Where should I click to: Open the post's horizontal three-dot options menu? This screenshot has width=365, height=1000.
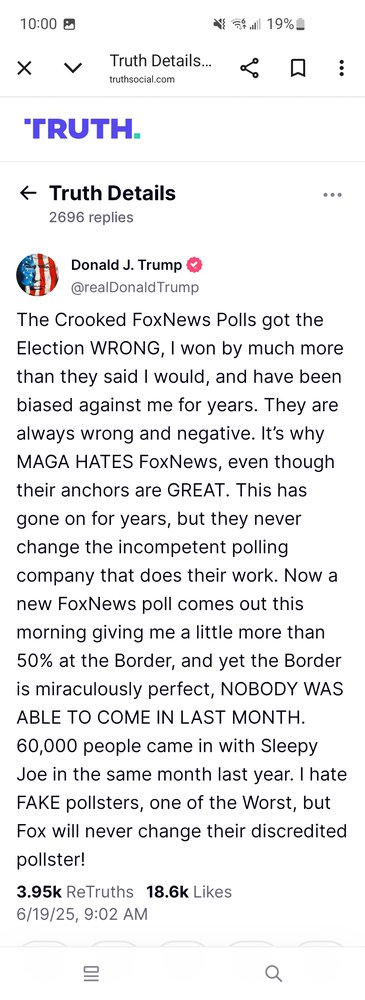(x=332, y=195)
